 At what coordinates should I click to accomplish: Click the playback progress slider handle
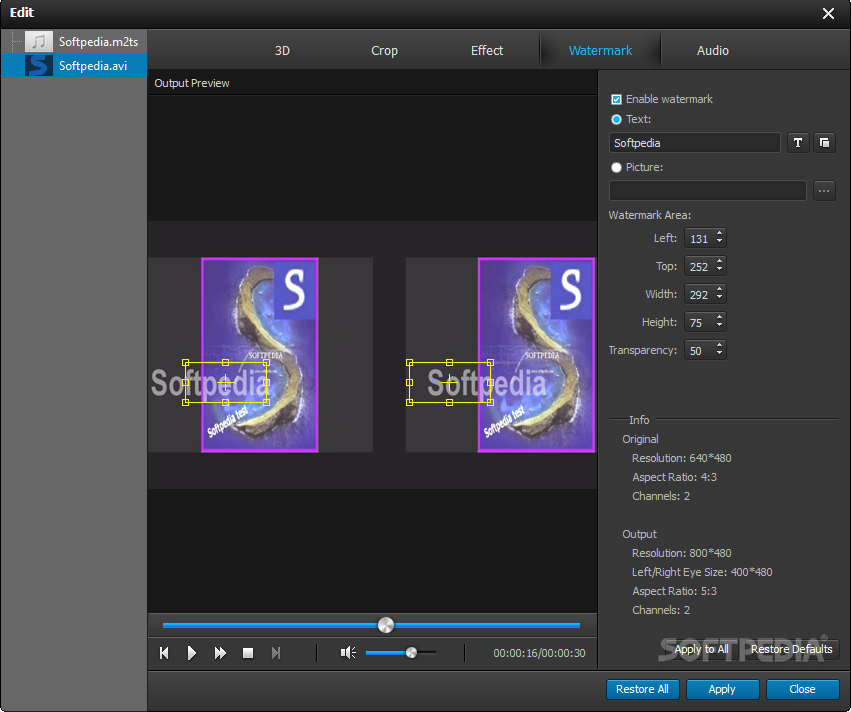click(x=386, y=625)
